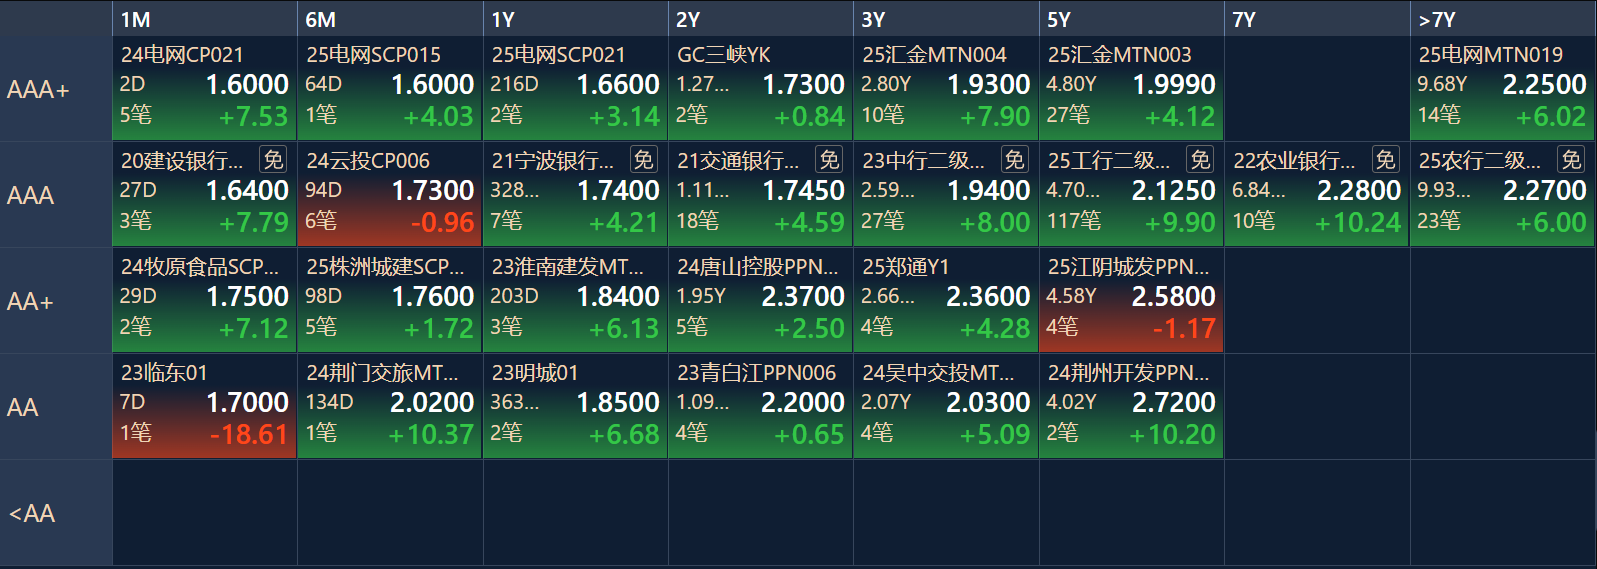Open the 23临东01 red tile
1597x569 pixels.
pyautogui.click(x=204, y=406)
